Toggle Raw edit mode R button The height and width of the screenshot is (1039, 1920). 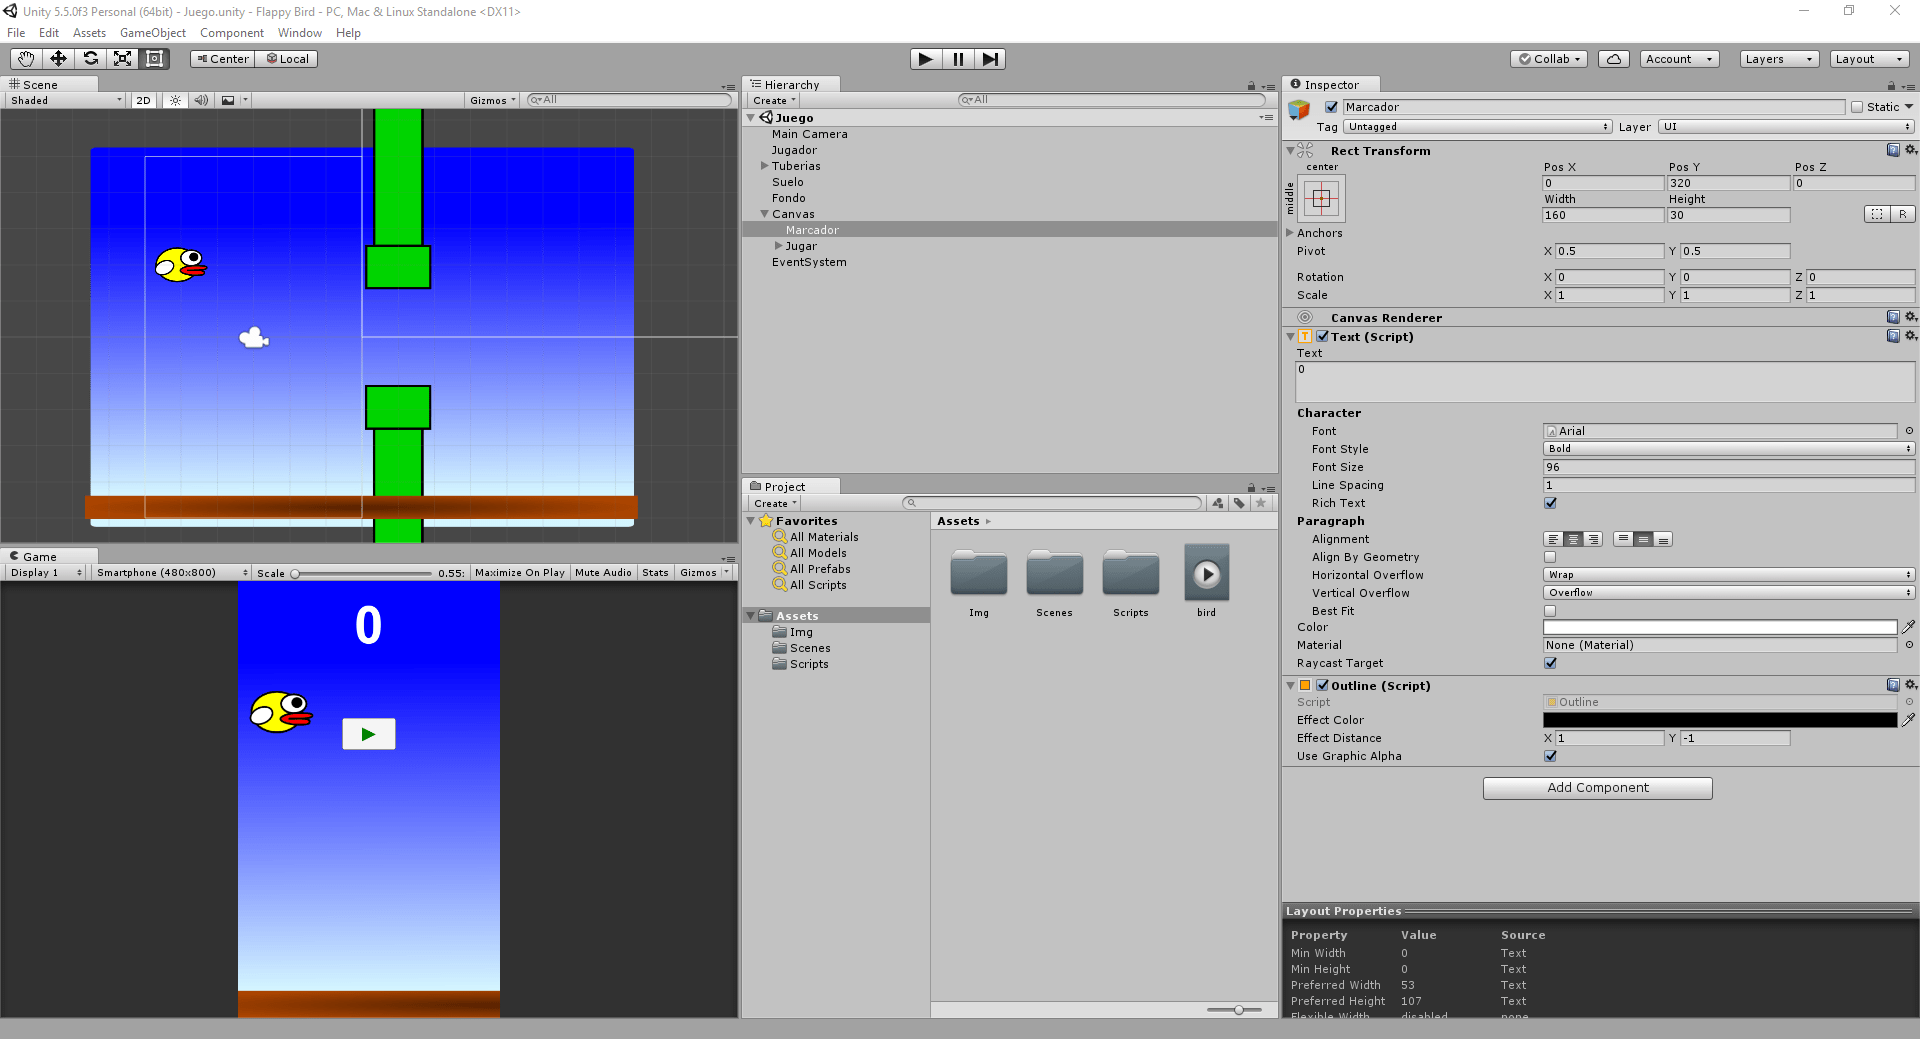point(1903,214)
